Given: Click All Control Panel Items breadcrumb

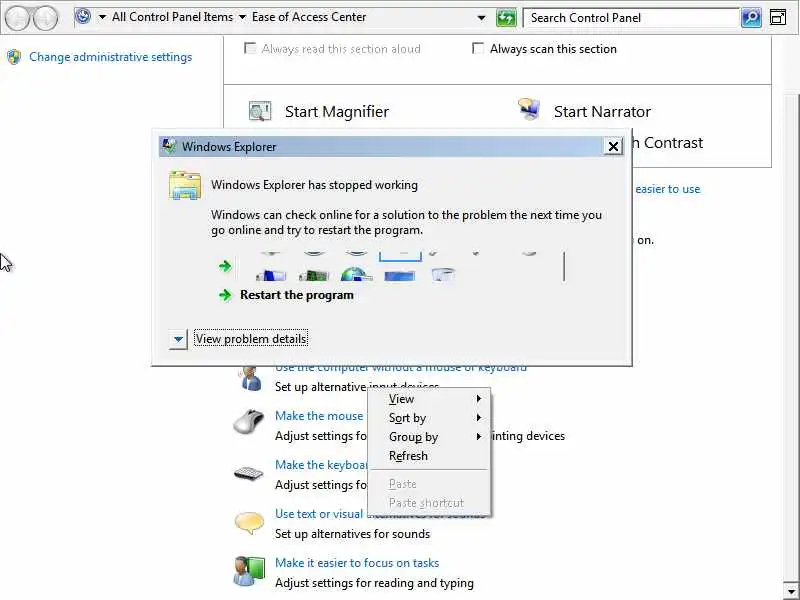Looking at the screenshot, I should point(172,17).
